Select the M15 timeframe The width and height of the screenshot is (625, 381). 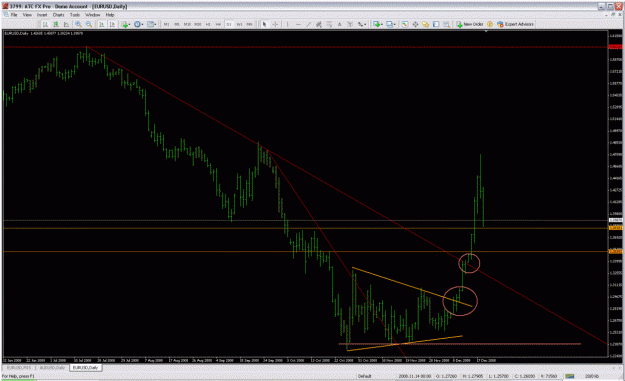click(x=187, y=24)
